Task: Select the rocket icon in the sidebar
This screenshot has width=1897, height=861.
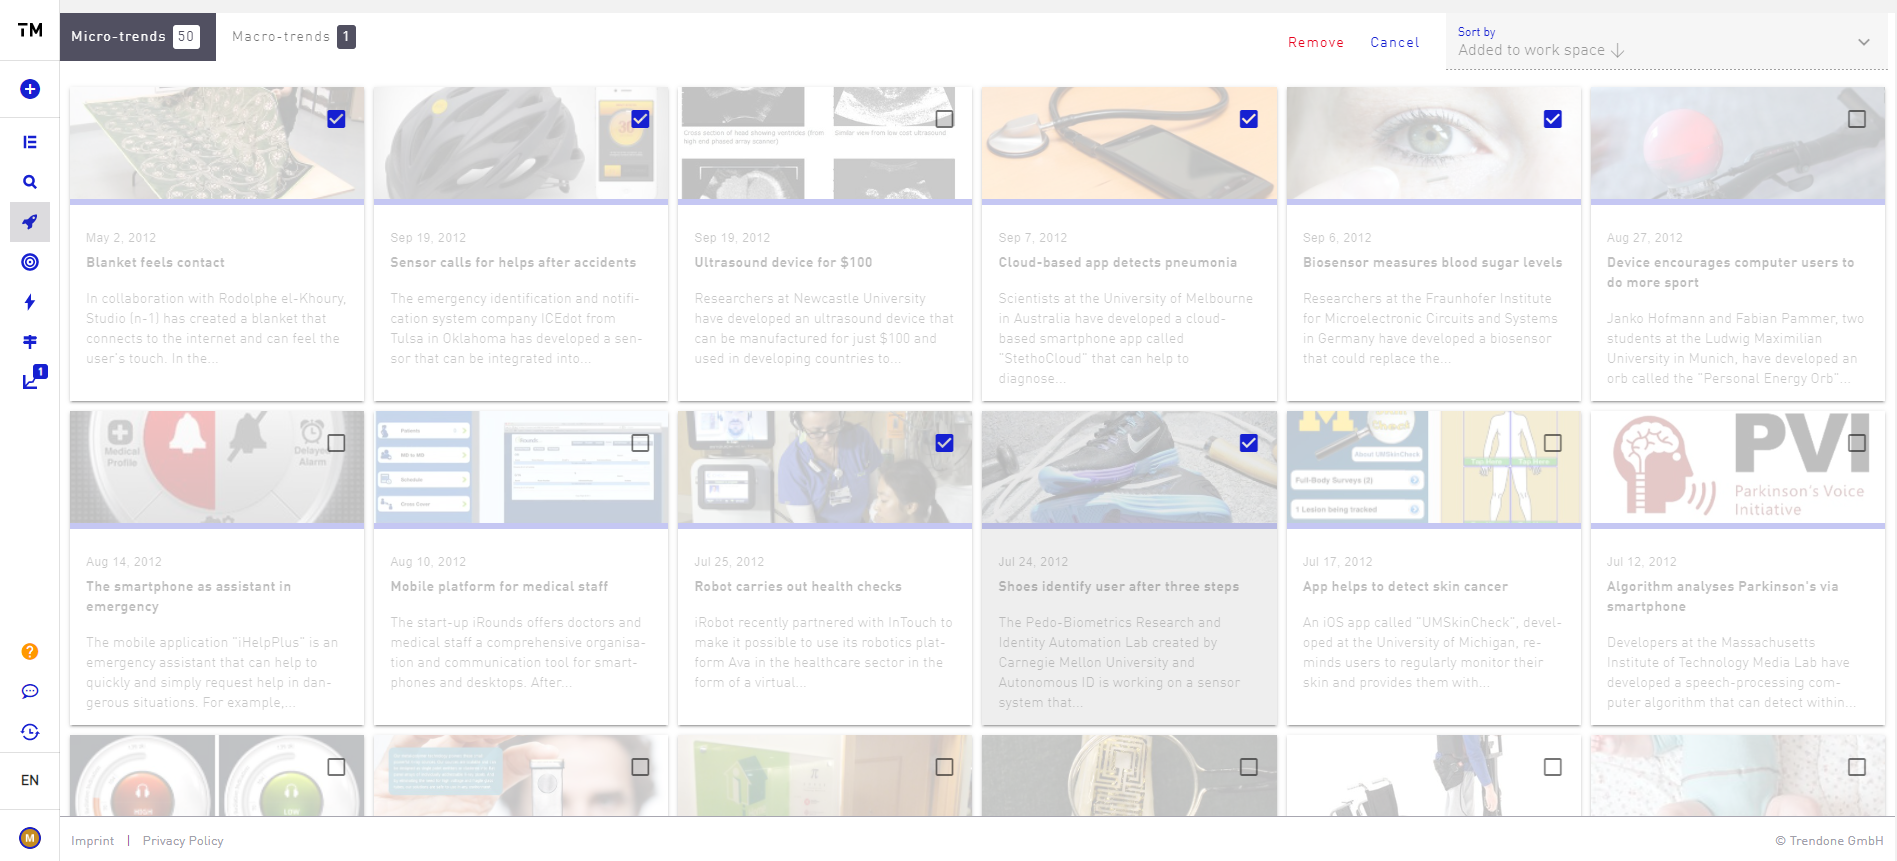Action: pyautogui.click(x=30, y=222)
